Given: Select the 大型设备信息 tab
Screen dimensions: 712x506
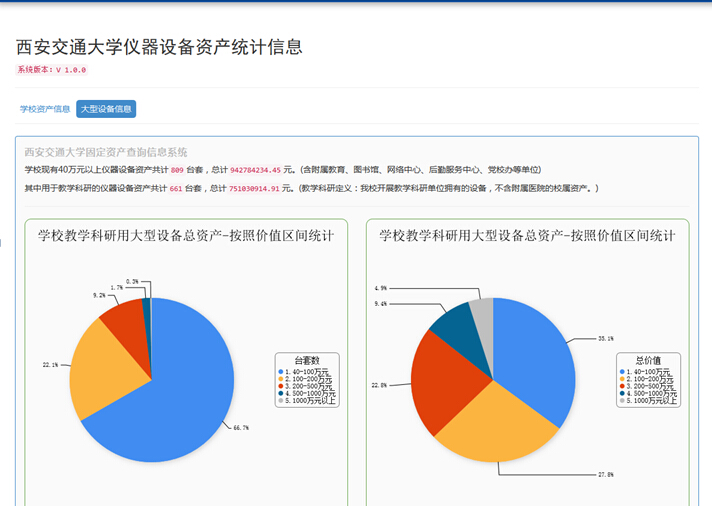Looking at the screenshot, I should pos(106,109).
